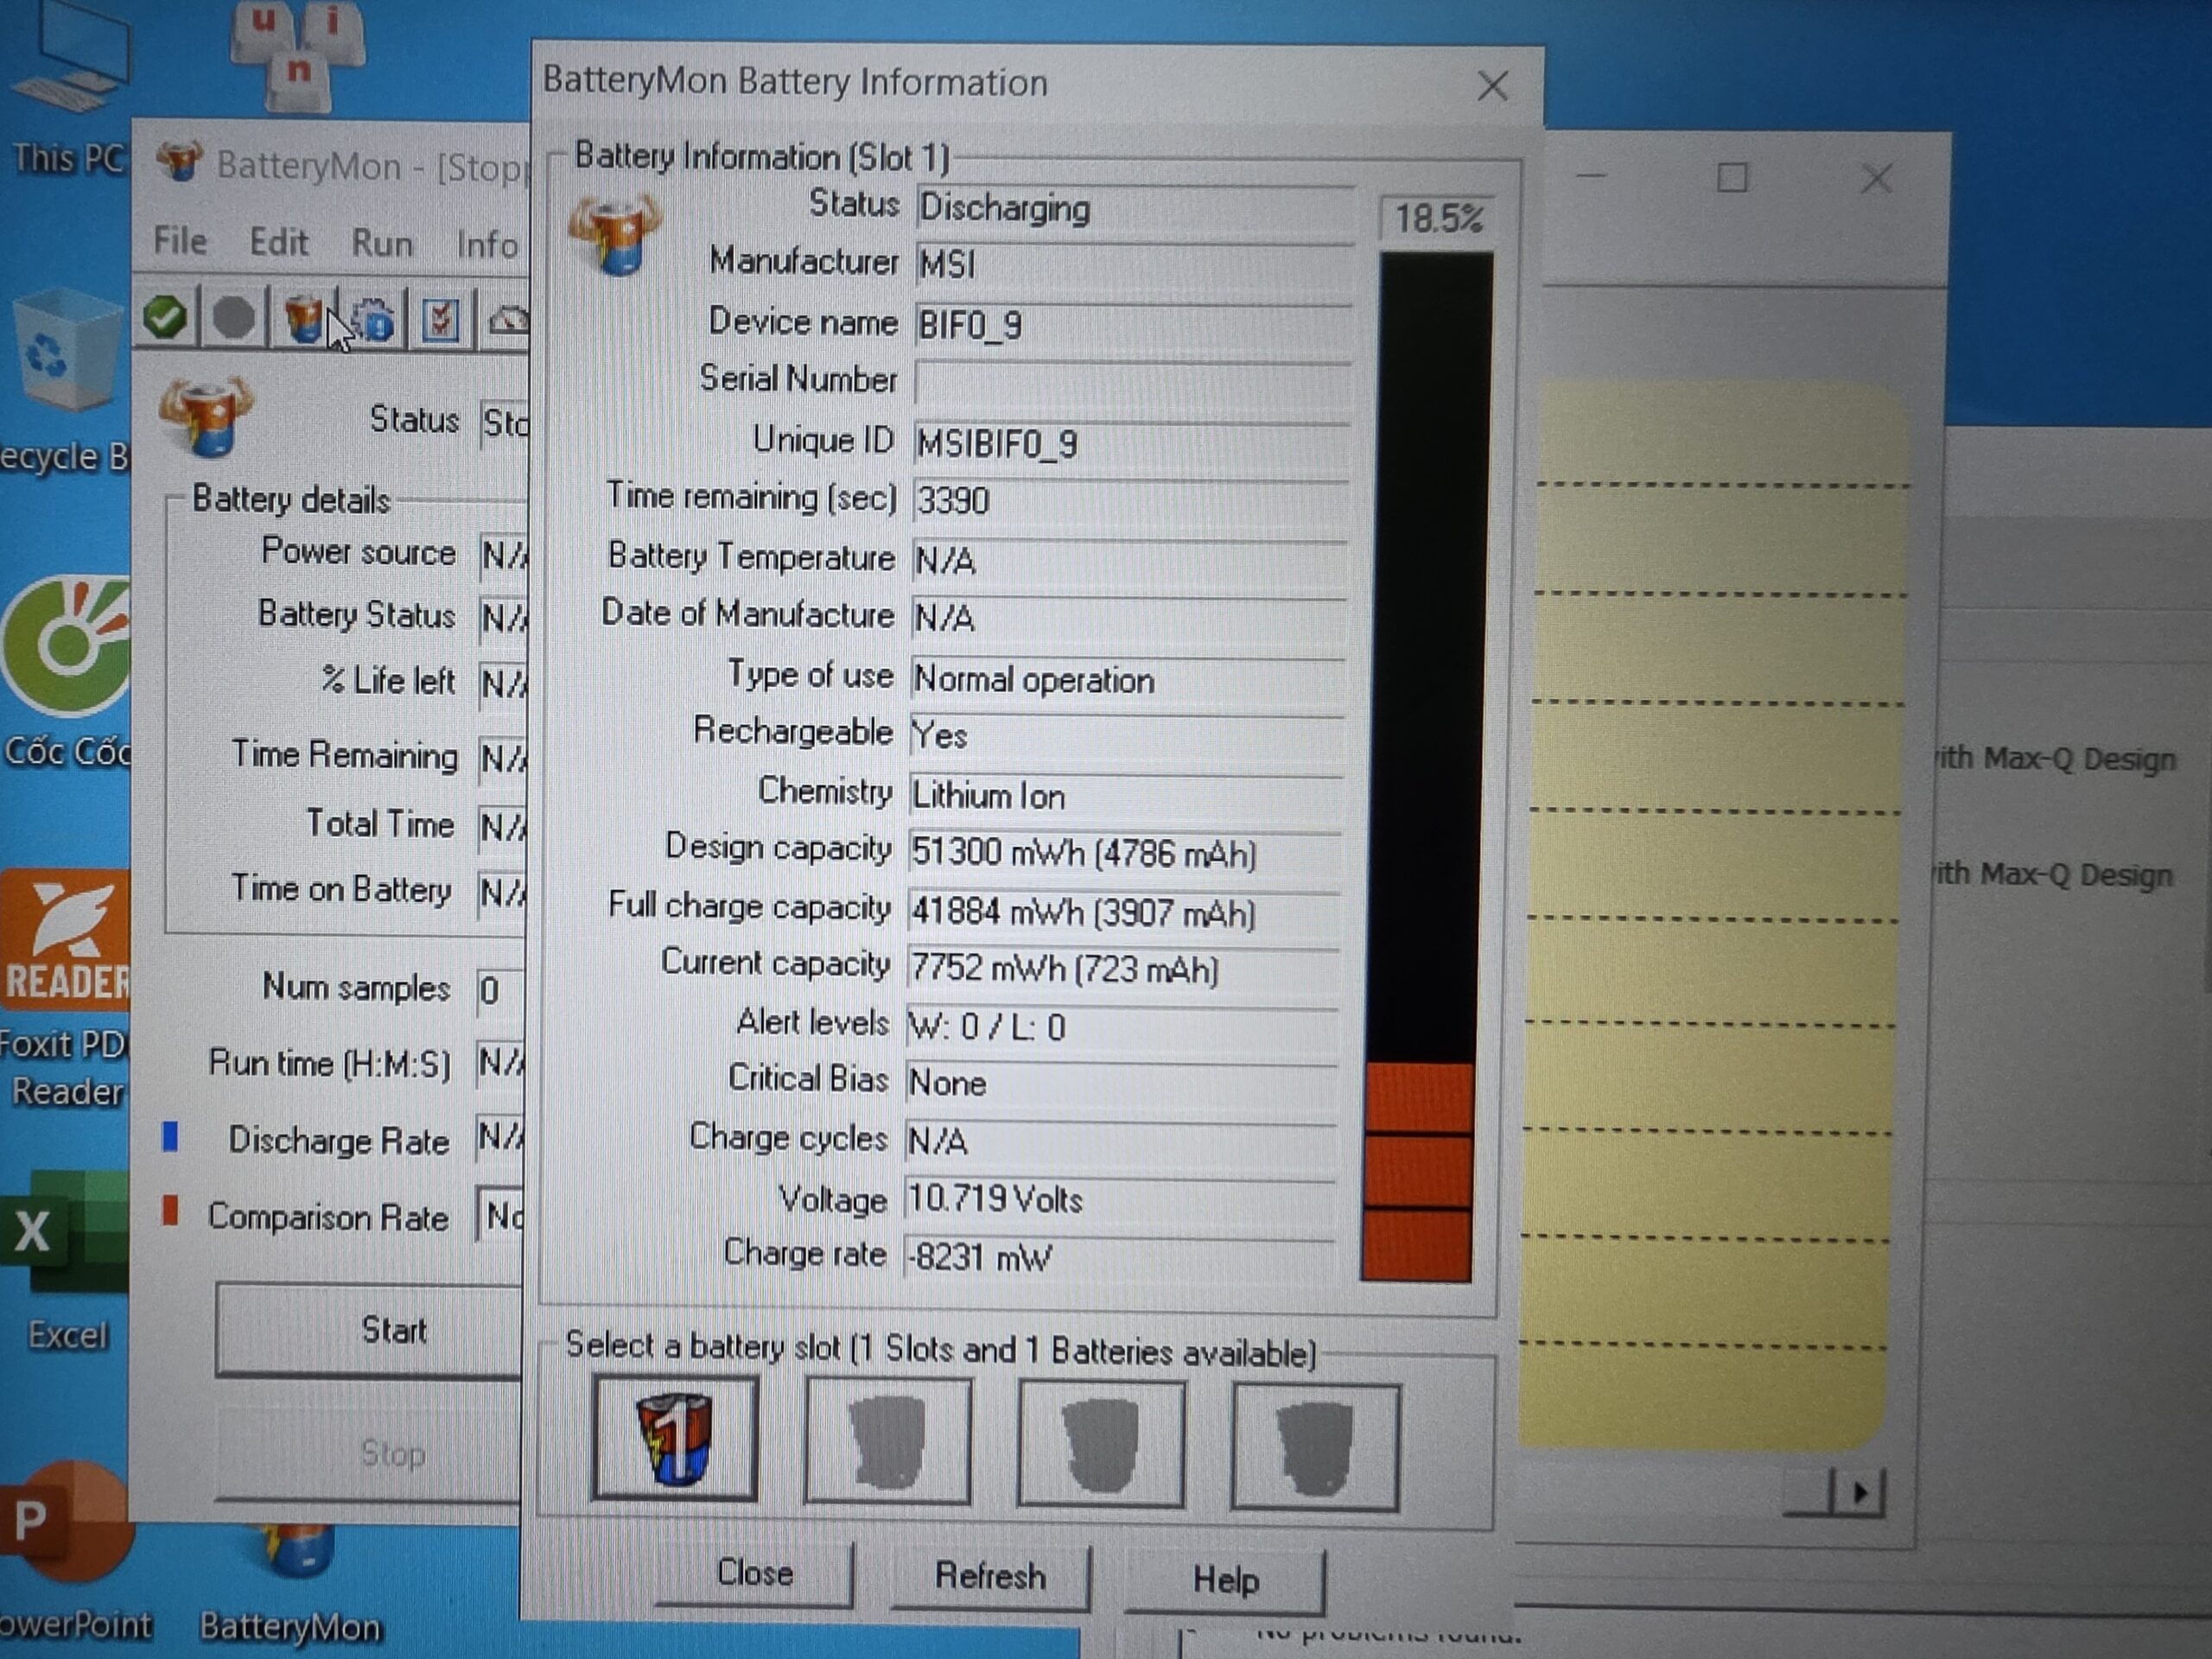Click the Help button

pyautogui.click(x=1225, y=1580)
